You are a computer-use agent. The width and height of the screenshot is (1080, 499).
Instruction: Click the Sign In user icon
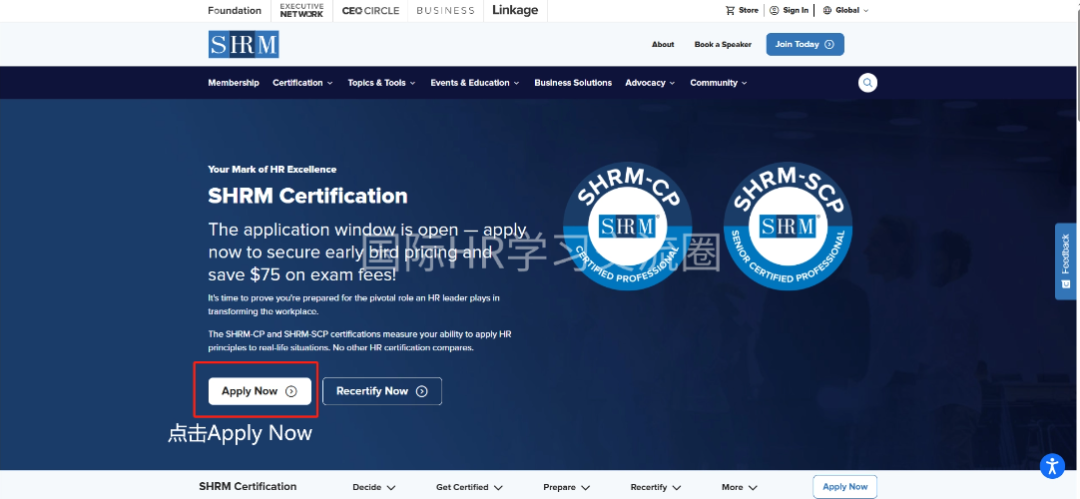tap(774, 10)
